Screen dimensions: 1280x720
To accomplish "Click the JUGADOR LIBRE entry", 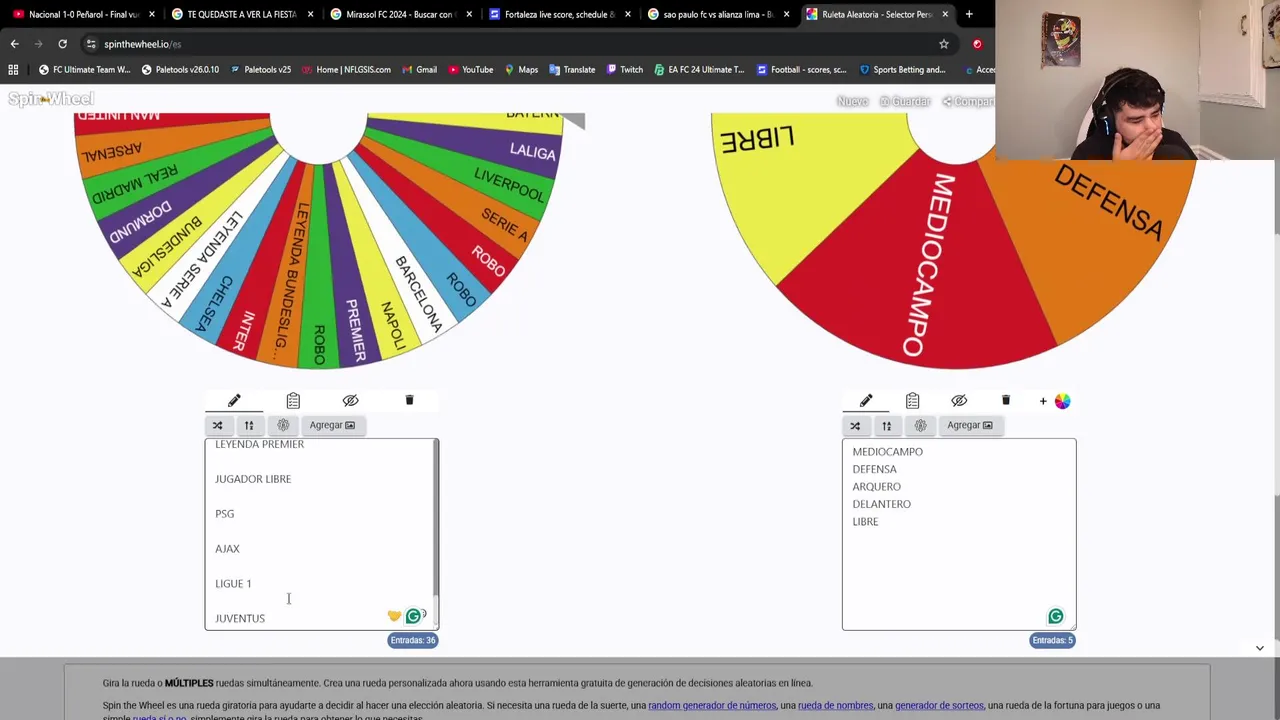I will (x=253, y=478).
